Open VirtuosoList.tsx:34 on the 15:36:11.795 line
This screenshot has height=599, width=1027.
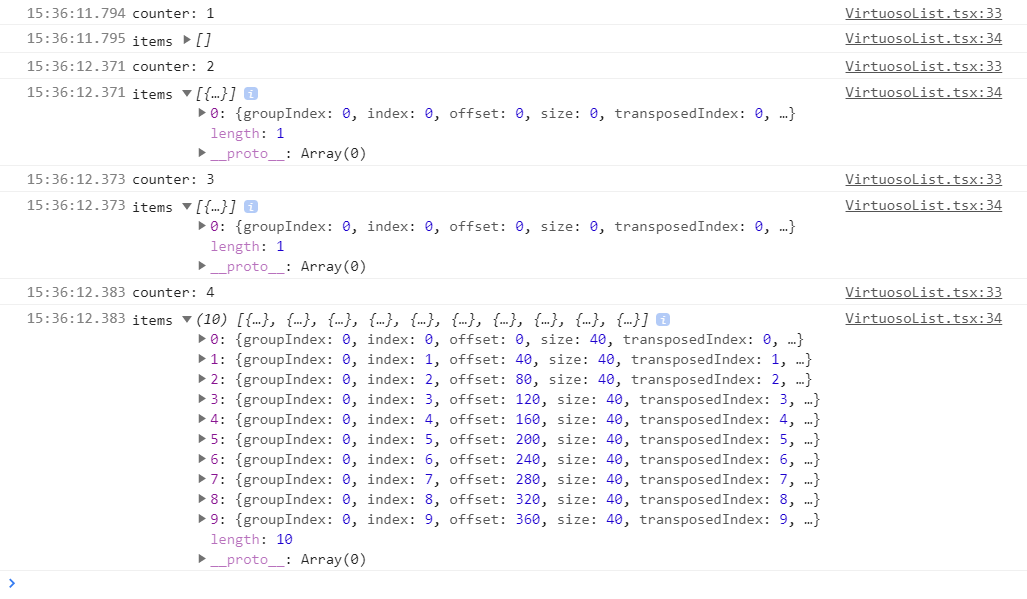(x=922, y=40)
